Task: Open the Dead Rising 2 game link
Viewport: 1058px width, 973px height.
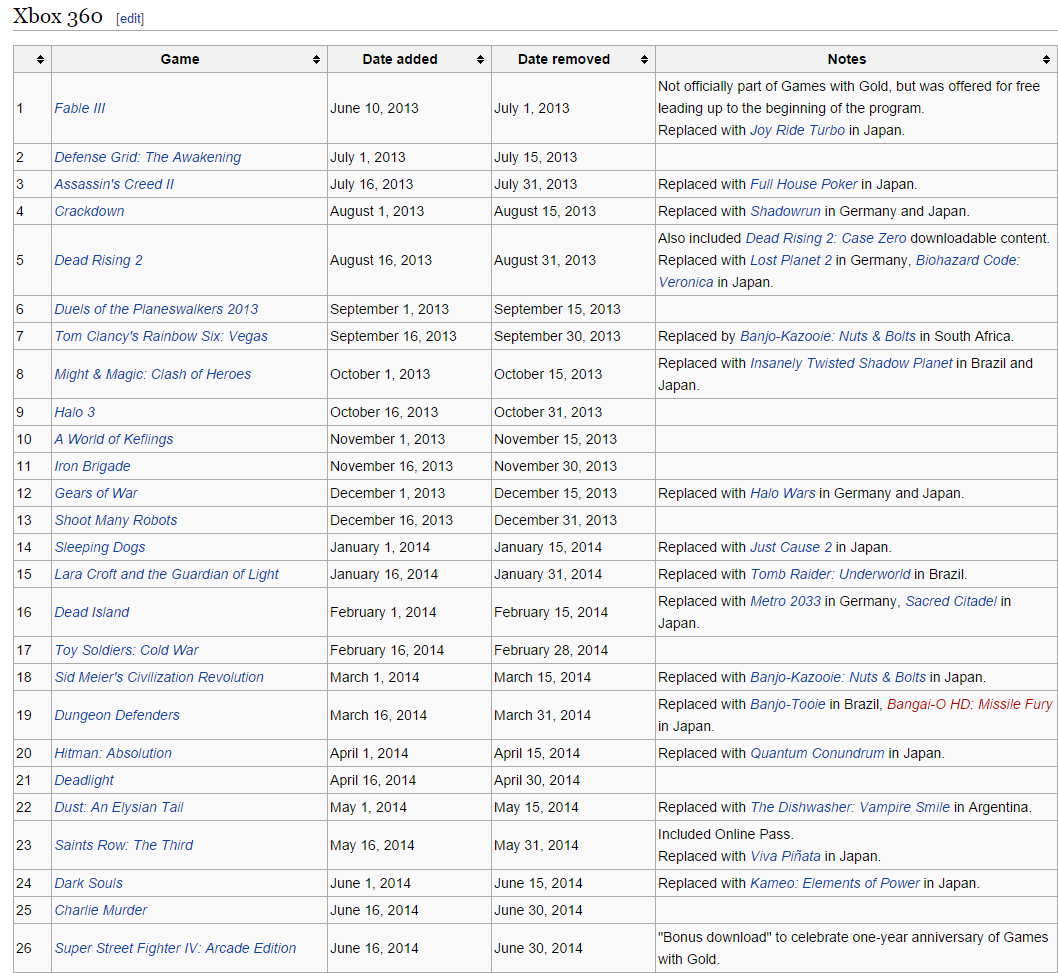Action: coord(99,260)
